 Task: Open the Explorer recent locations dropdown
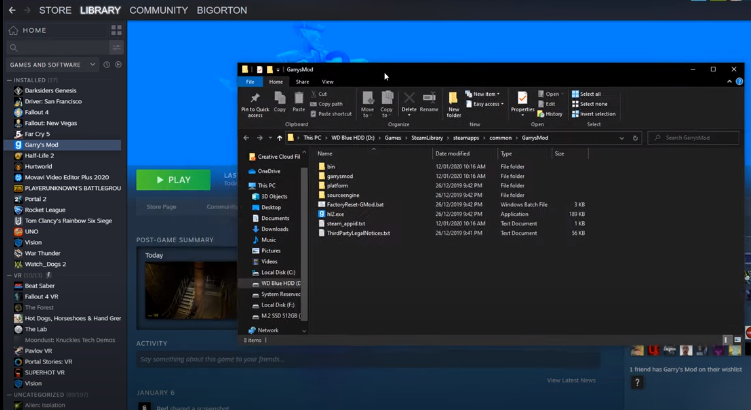coord(270,138)
